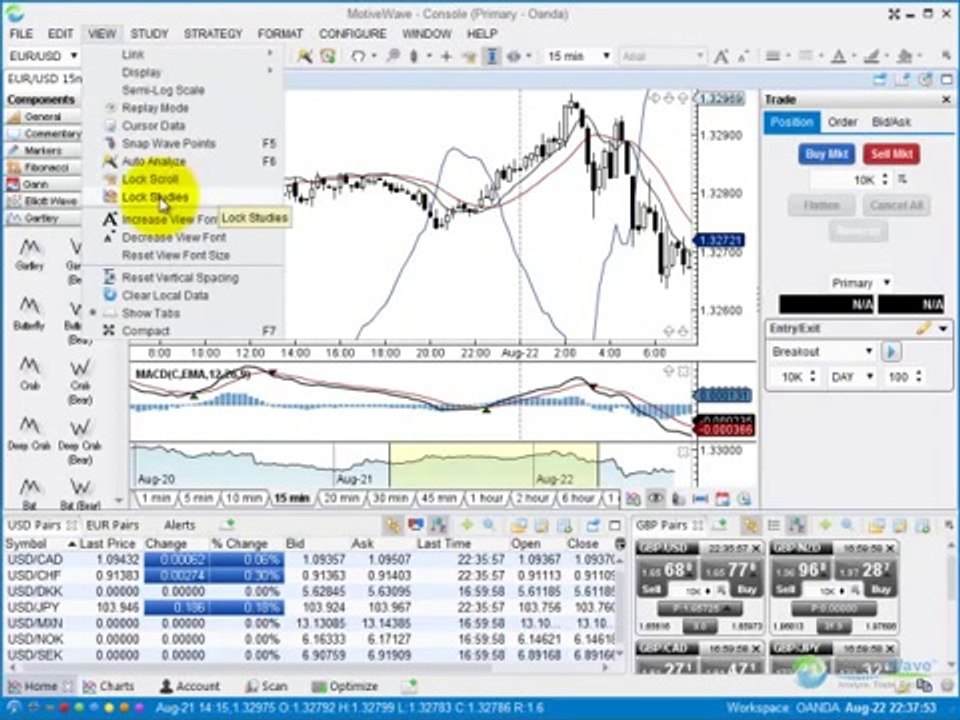960x720 pixels.
Task: Toggle Compact view mode
Action: (x=146, y=331)
